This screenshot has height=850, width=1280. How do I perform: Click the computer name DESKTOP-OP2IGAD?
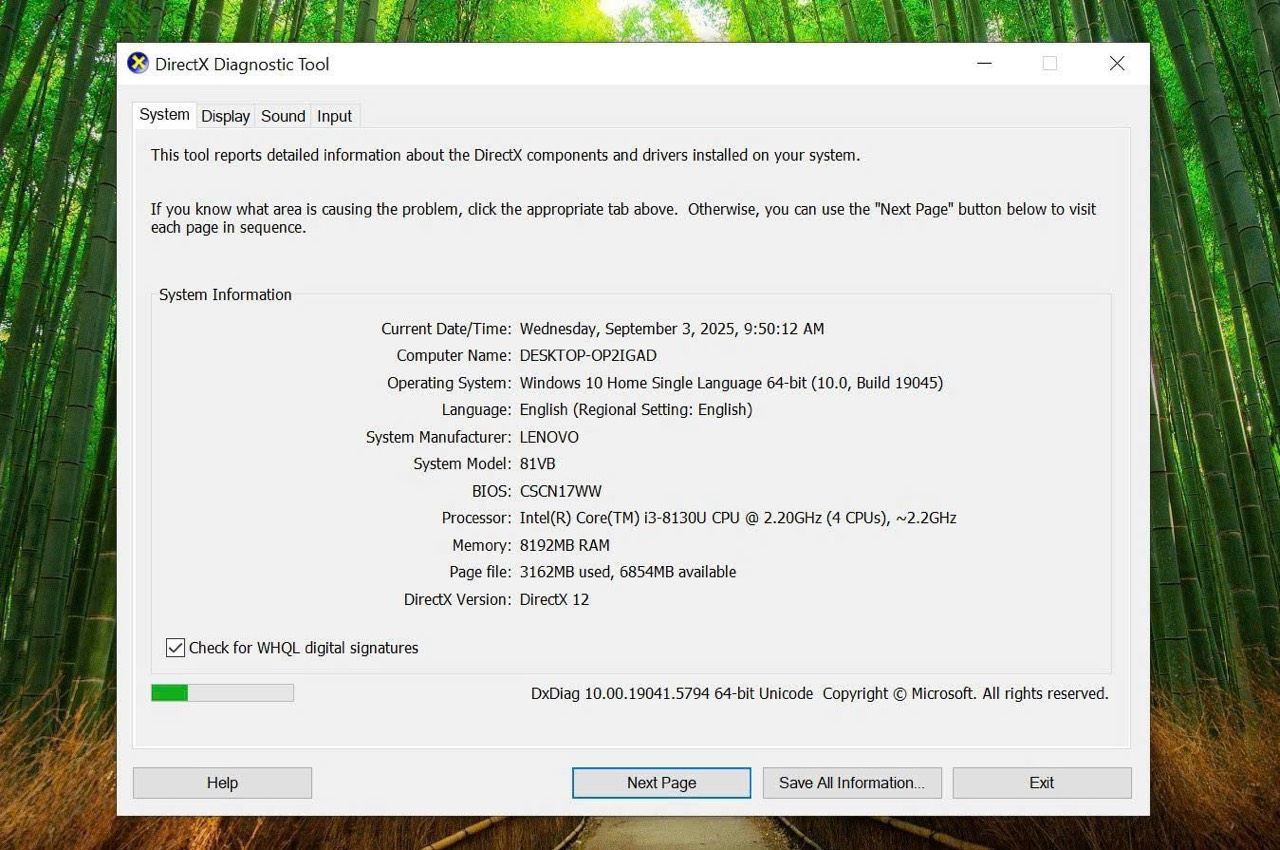[x=588, y=356]
